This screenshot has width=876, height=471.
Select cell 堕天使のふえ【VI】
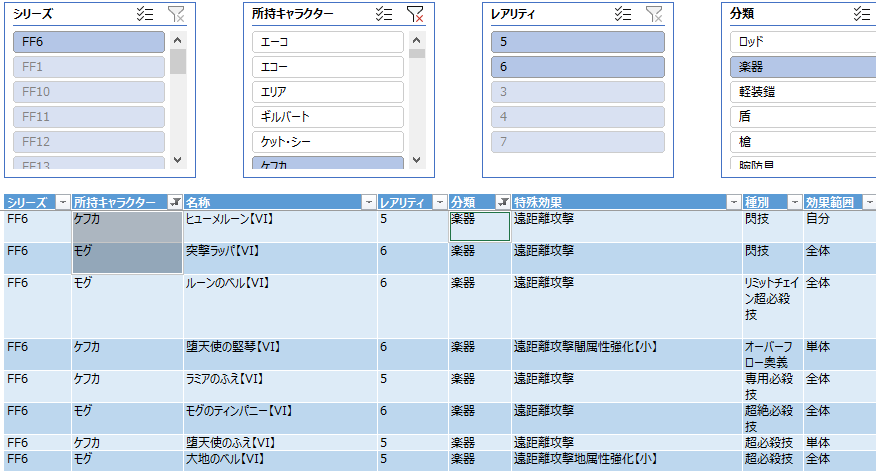[280, 443]
